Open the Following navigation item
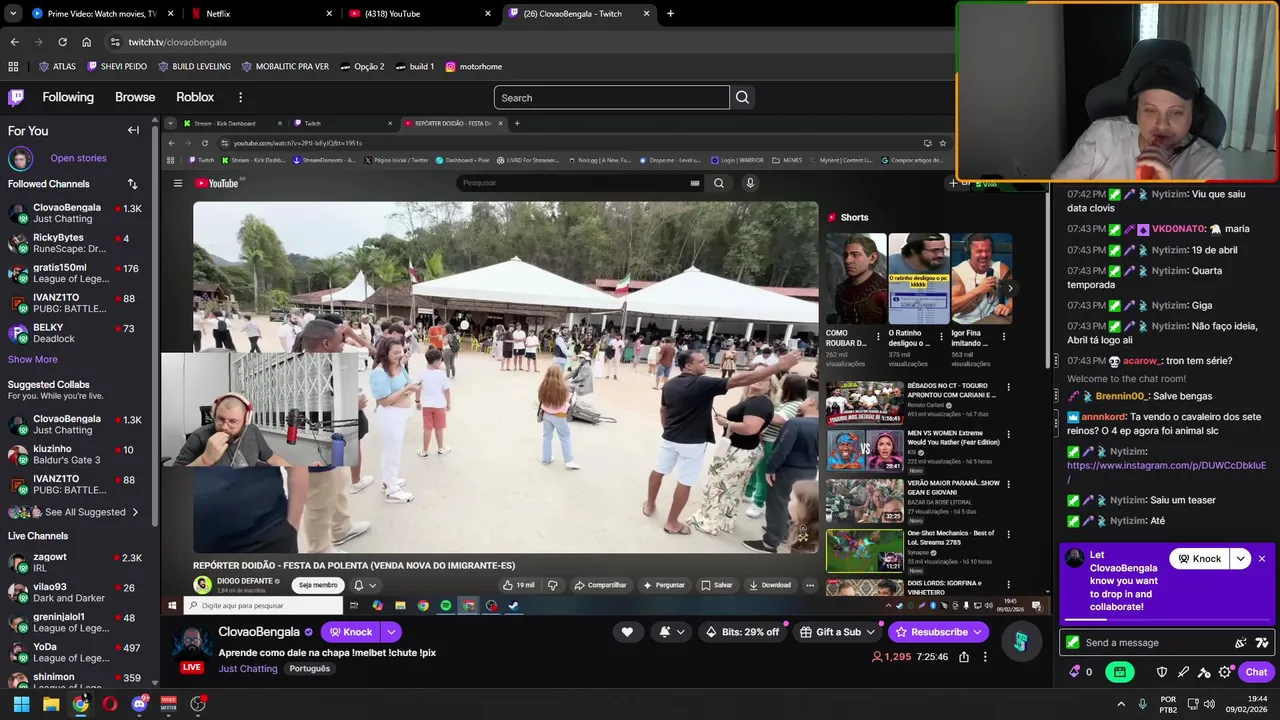 tap(68, 97)
